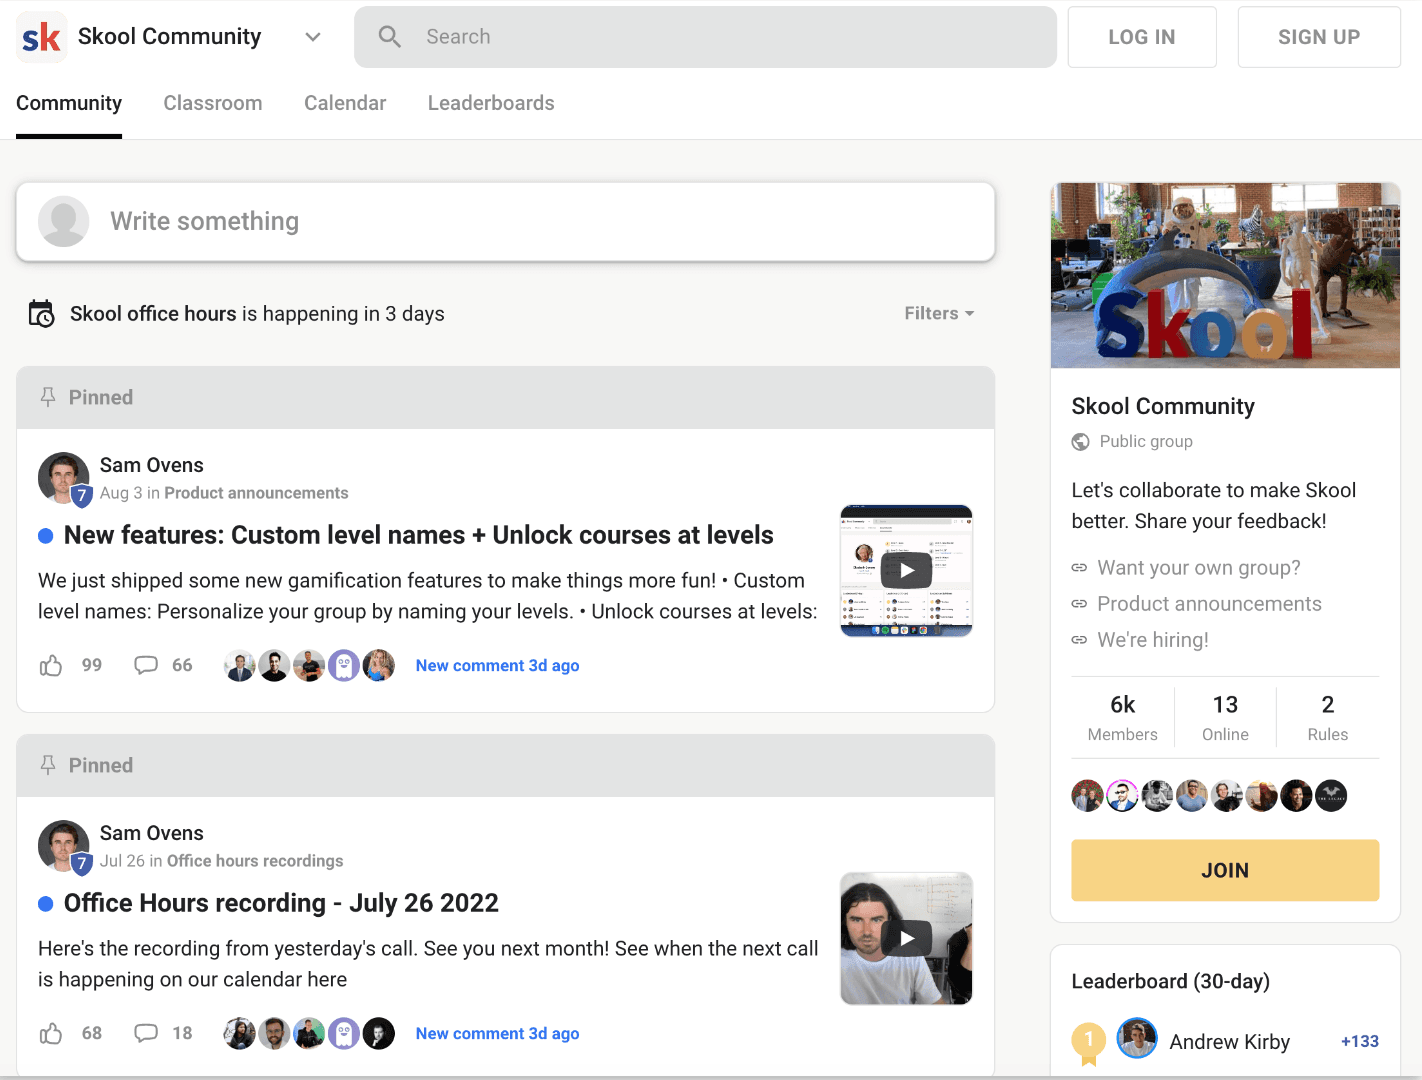1422x1080 pixels.
Task: Open the Calendar tab
Action: point(345,103)
